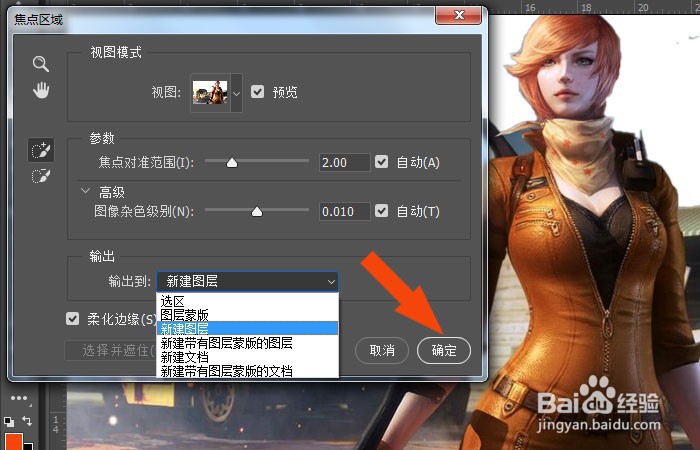
Task: Click the 图像杂色级别 slider handle
Action: (x=257, y=211)
